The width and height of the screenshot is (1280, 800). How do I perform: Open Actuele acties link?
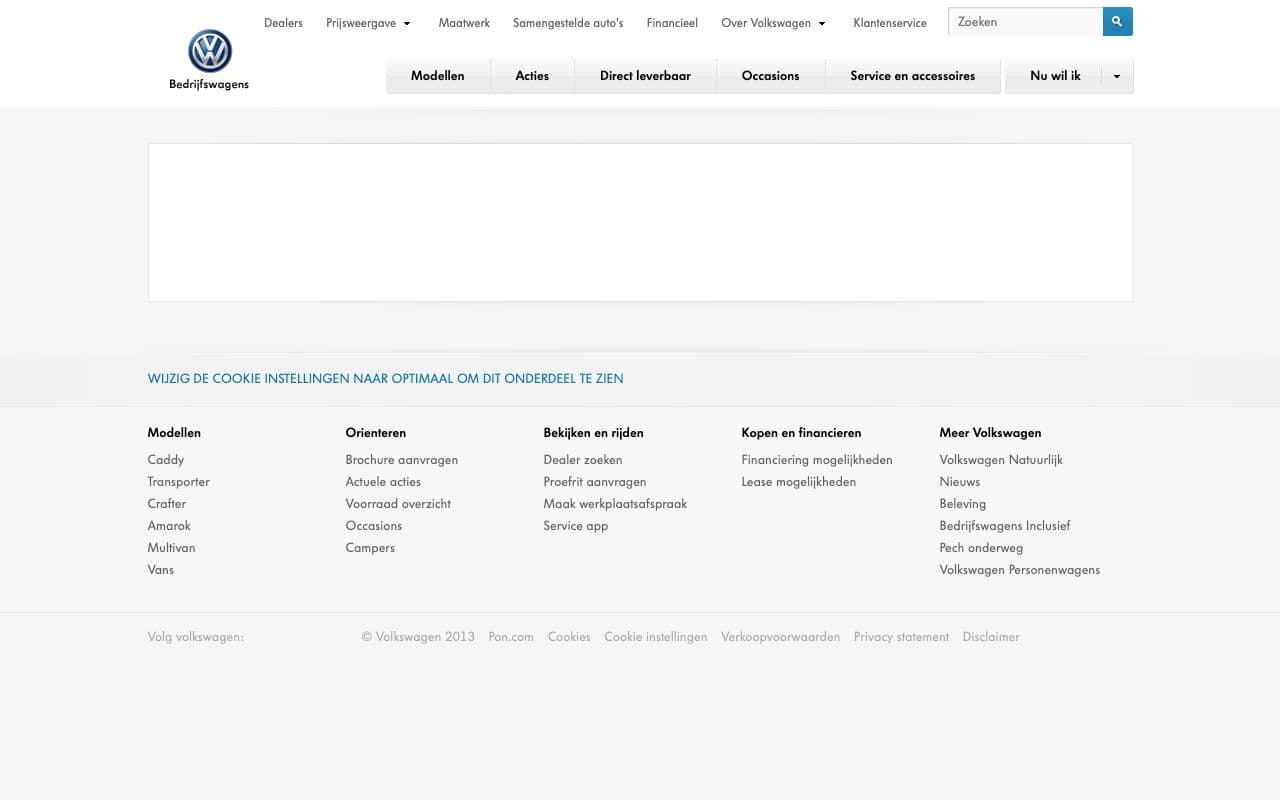coord(384,482)
